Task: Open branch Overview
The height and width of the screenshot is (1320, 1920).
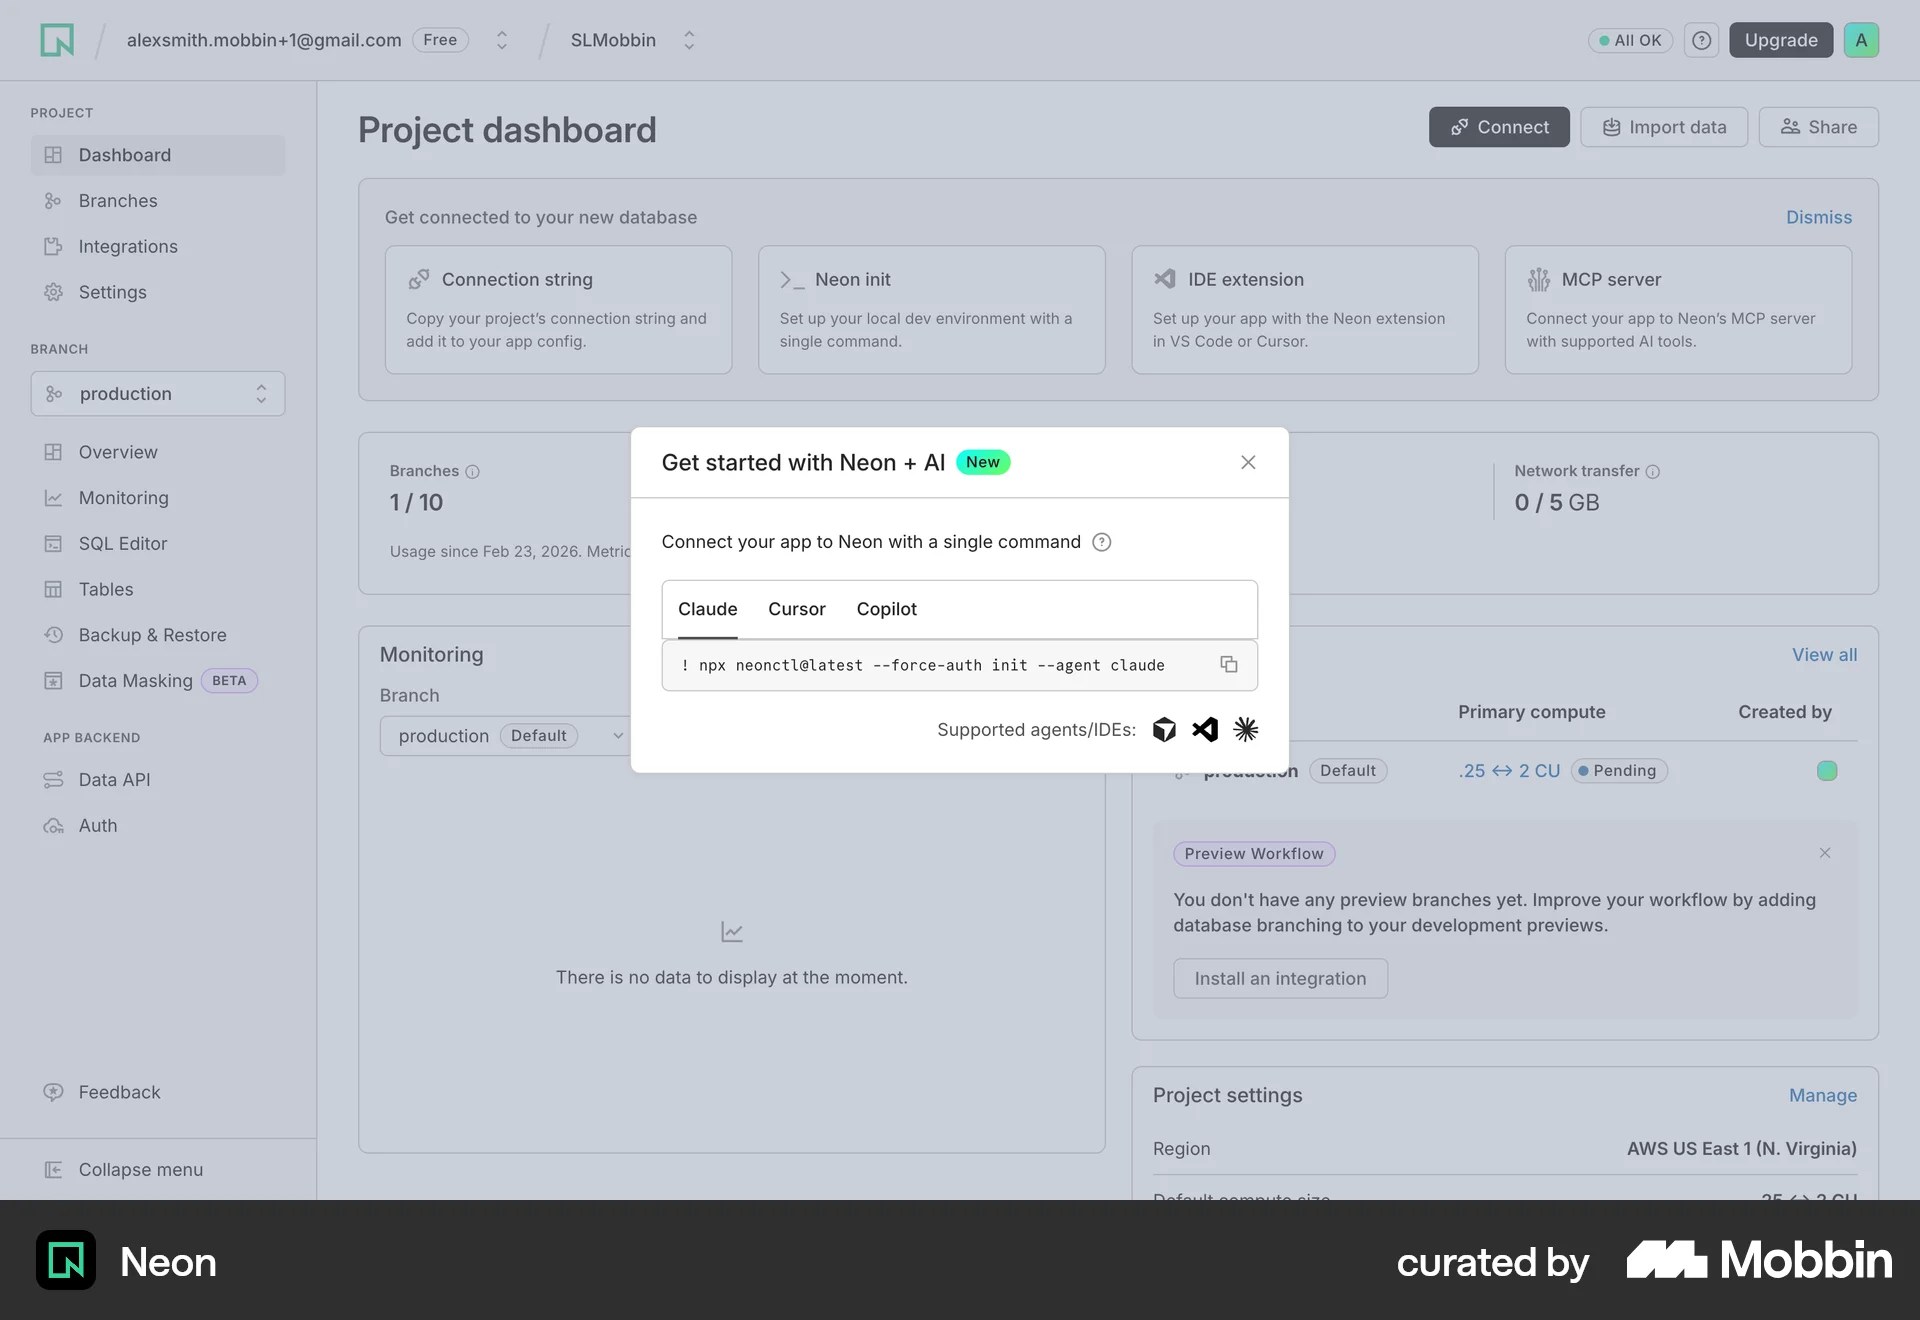Action: coord(158,452)
